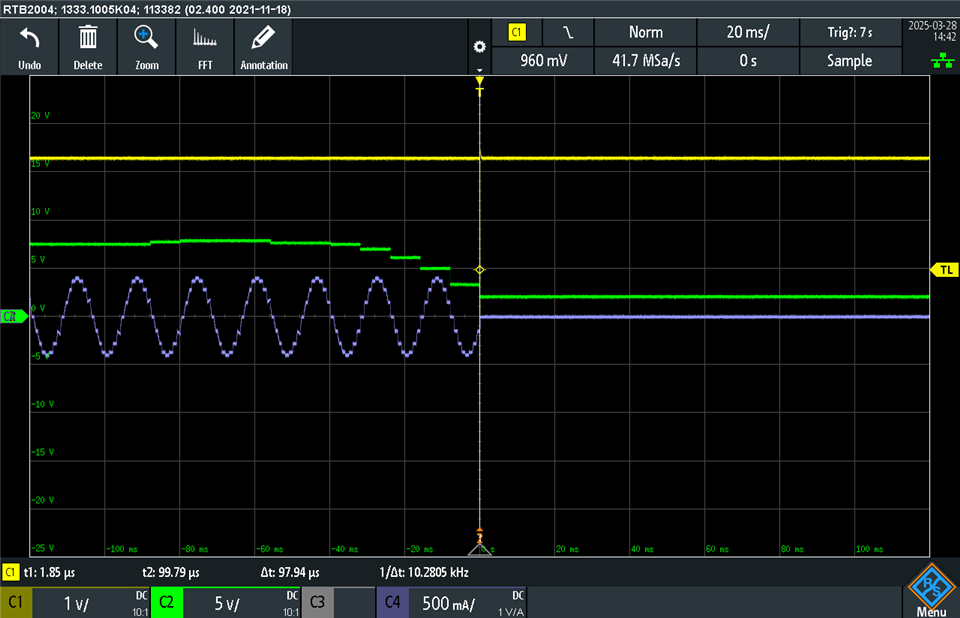The image size is (960, 618).
Task: Open the settings gear dropdown
Action: pyautogui.click(x=479, y=48)
